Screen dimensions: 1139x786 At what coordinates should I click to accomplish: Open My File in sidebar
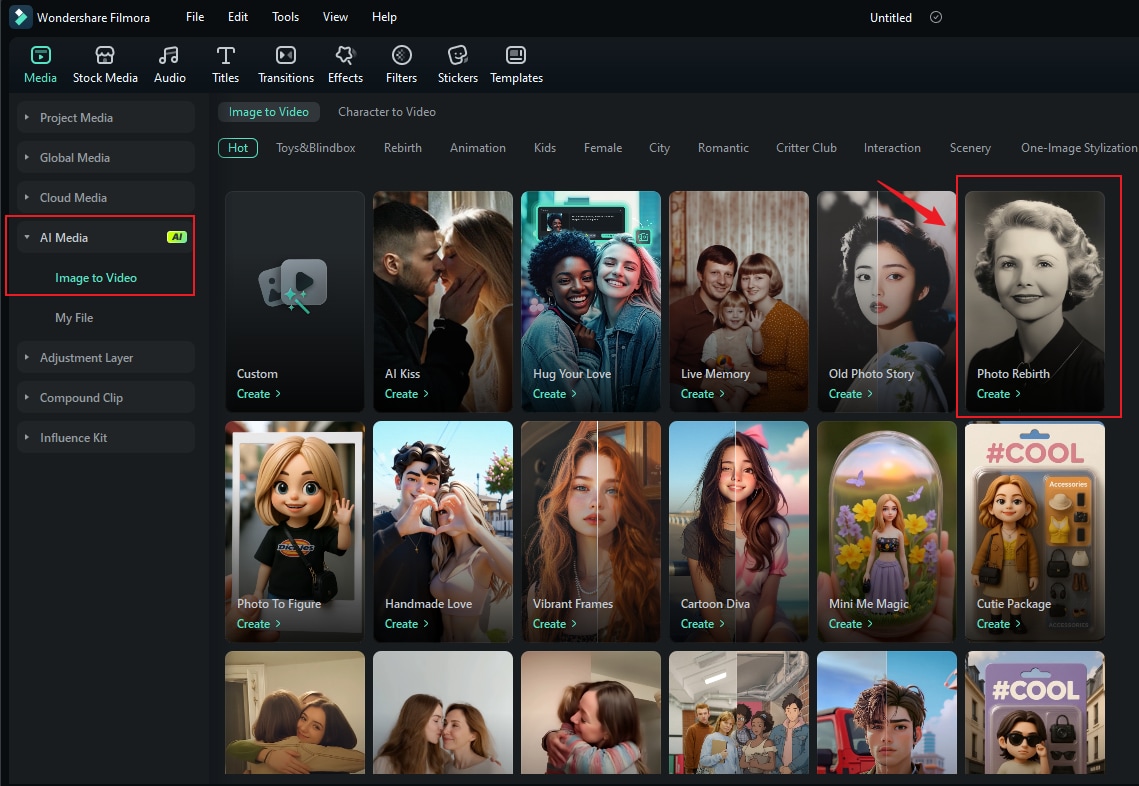click(x=74, y=317)
